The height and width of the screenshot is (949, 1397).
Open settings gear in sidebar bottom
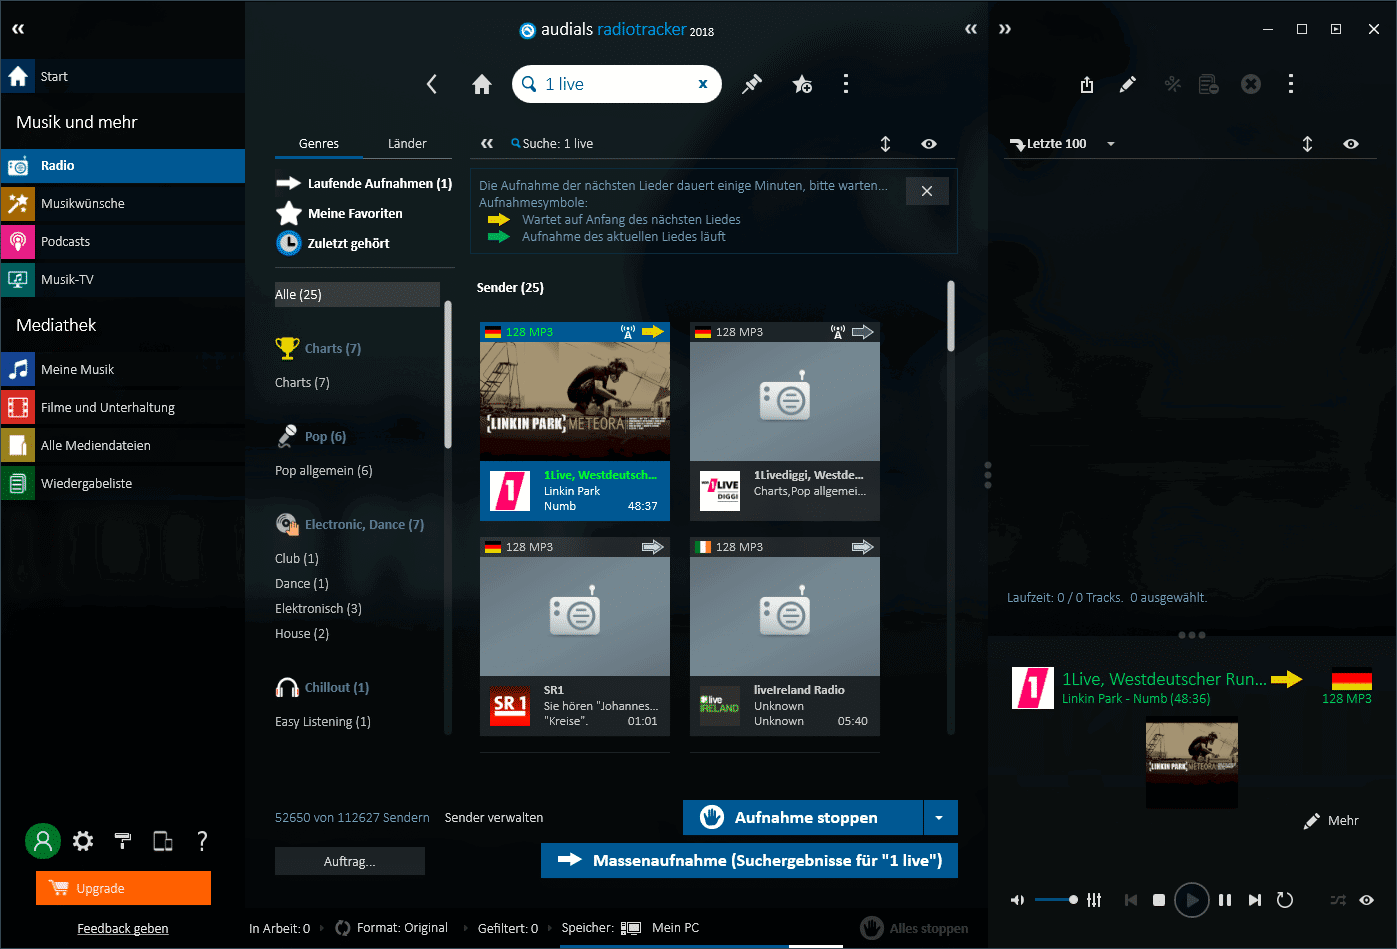(83, 841)
